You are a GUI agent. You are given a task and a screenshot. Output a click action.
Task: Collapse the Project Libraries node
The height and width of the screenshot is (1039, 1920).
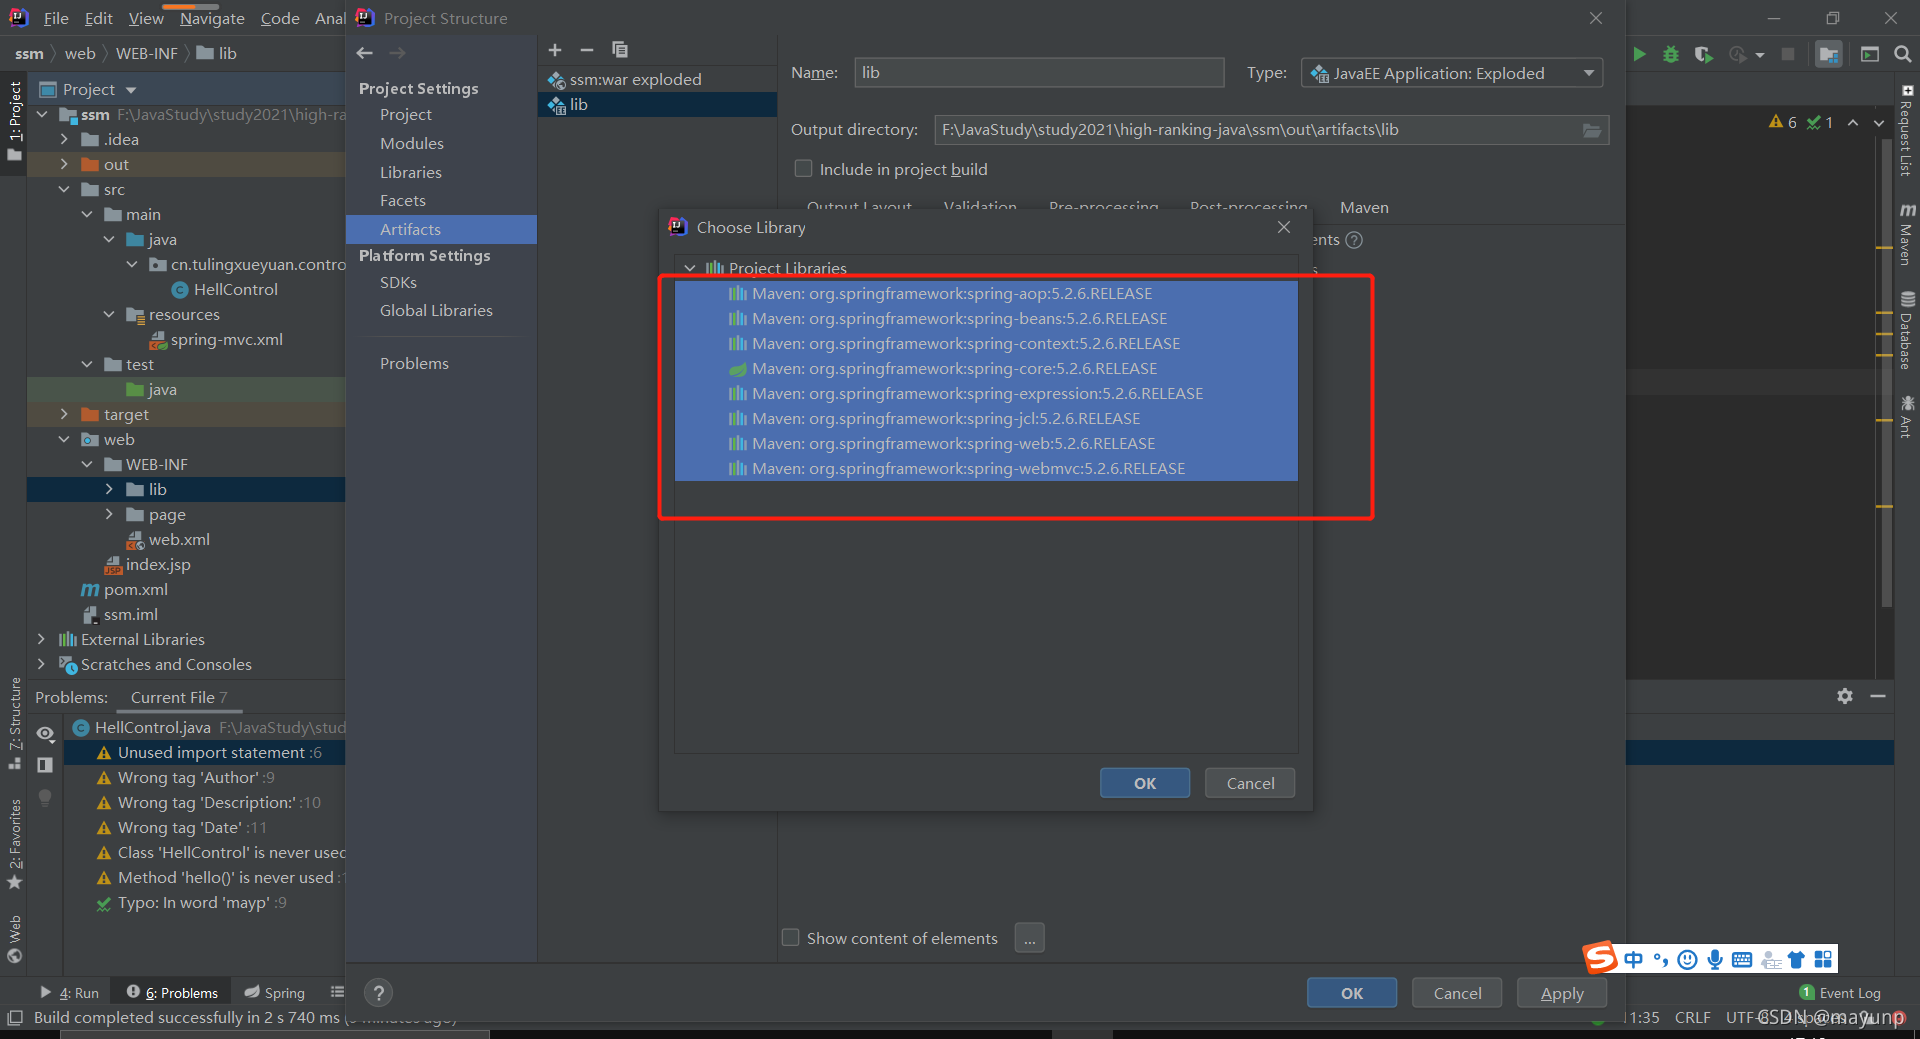[690, 268]
